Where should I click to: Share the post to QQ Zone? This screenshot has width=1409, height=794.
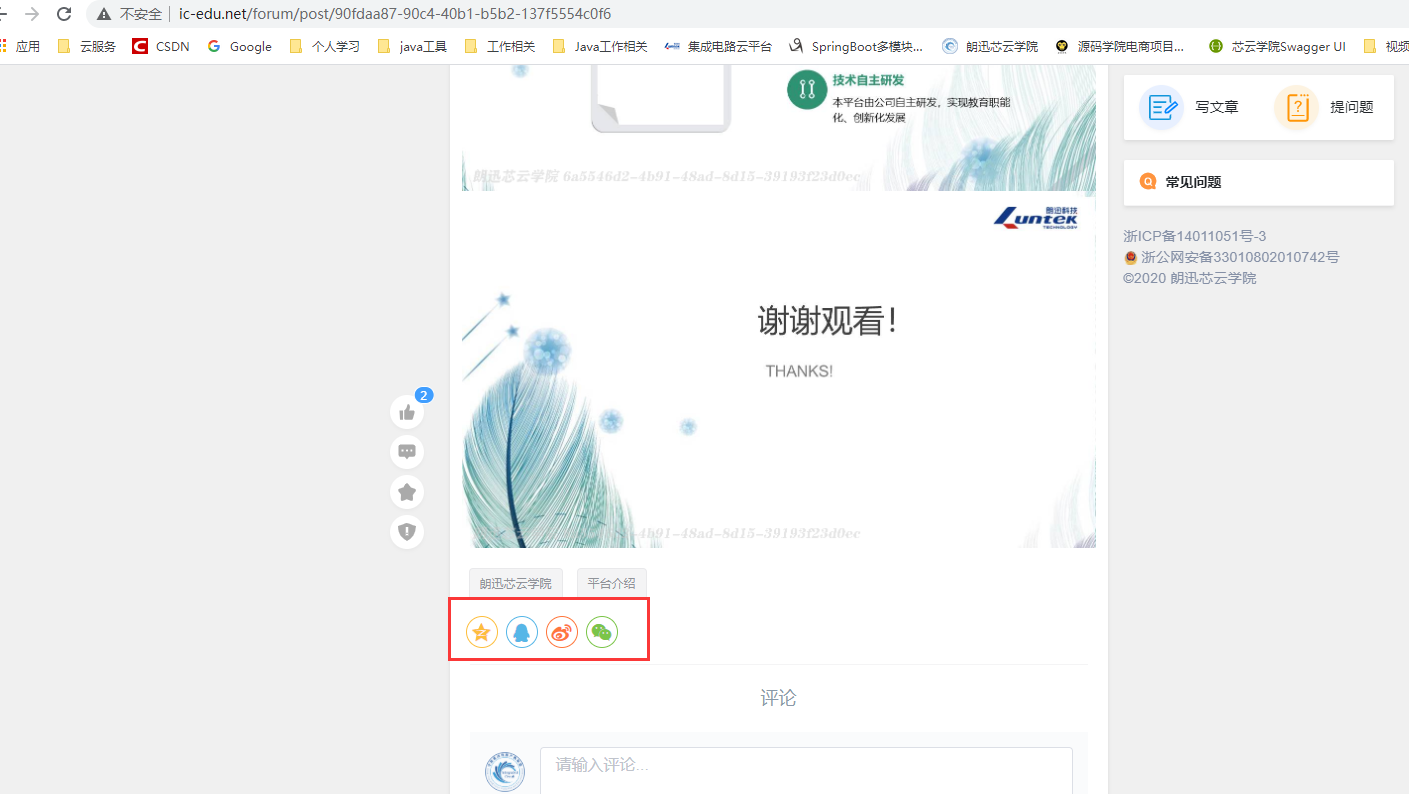coord(481,631)
